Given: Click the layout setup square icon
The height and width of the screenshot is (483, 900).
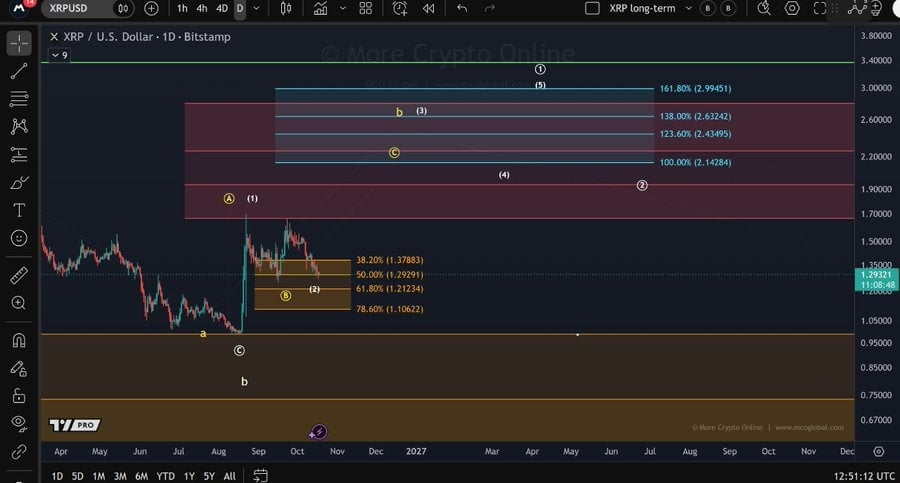Looking at the screenshot, I should 592,9.
